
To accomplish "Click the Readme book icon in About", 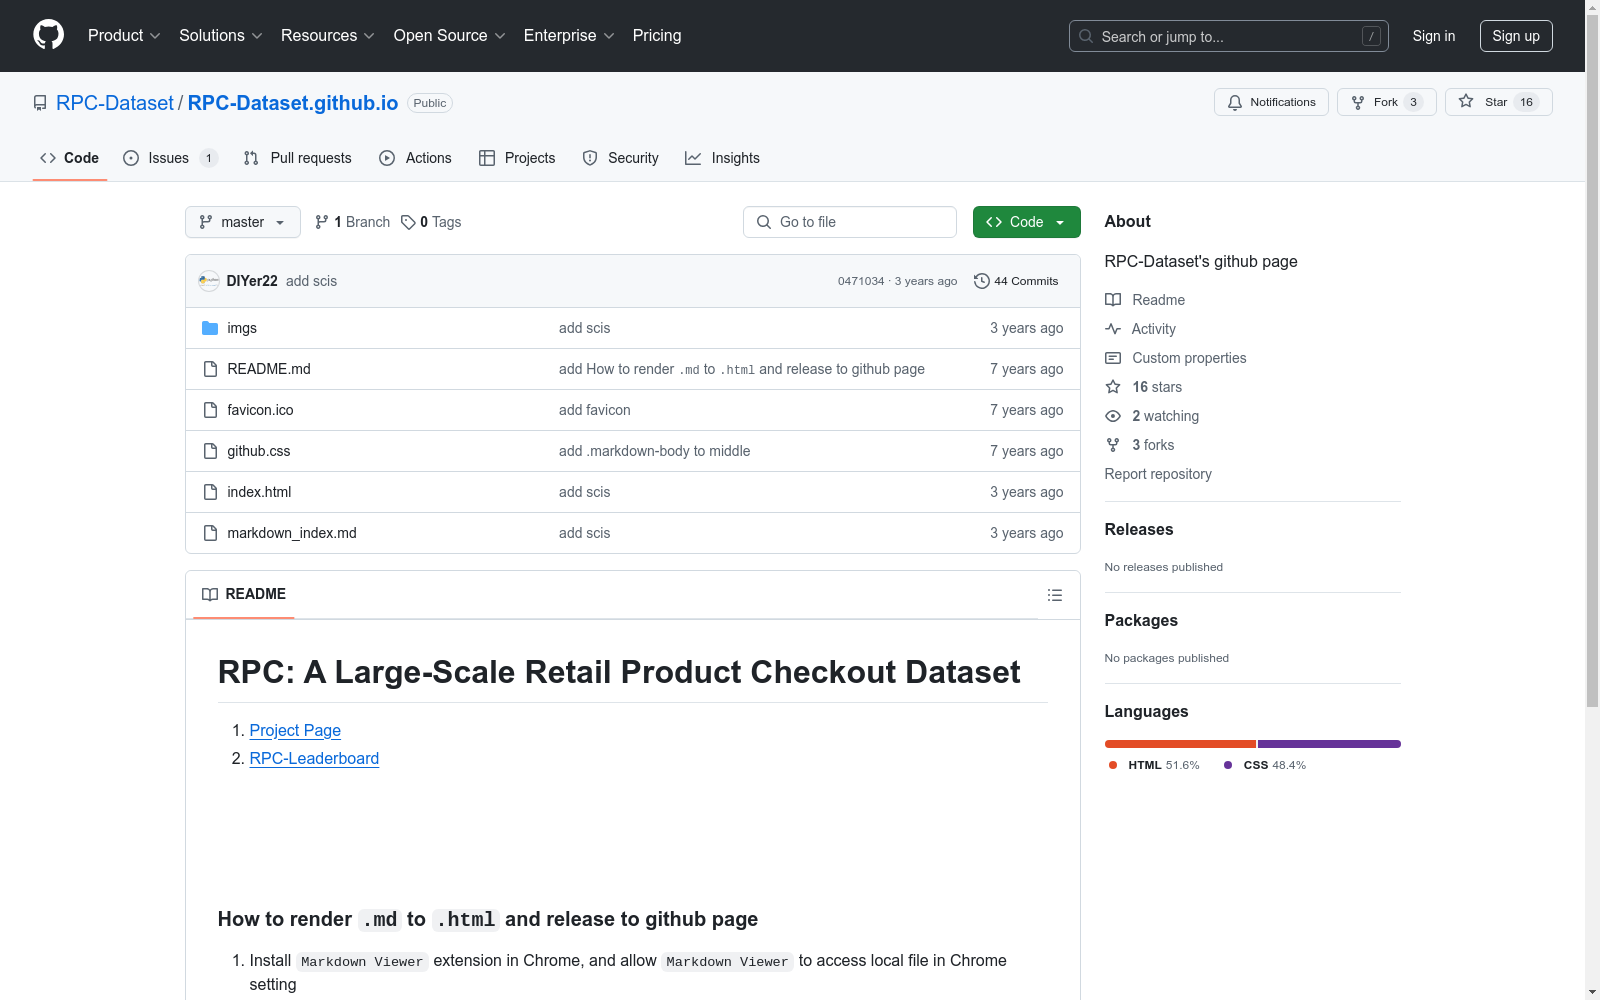I will pyautogui.click(x=1113, y=300).
